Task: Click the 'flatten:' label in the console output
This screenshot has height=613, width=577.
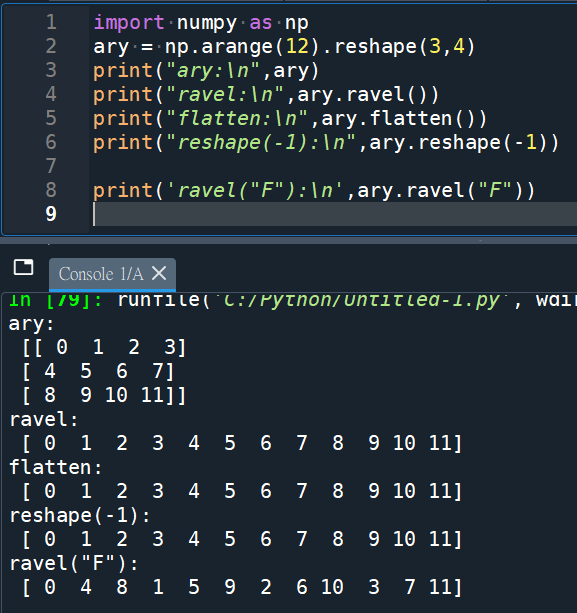Action: pos(56,467)
